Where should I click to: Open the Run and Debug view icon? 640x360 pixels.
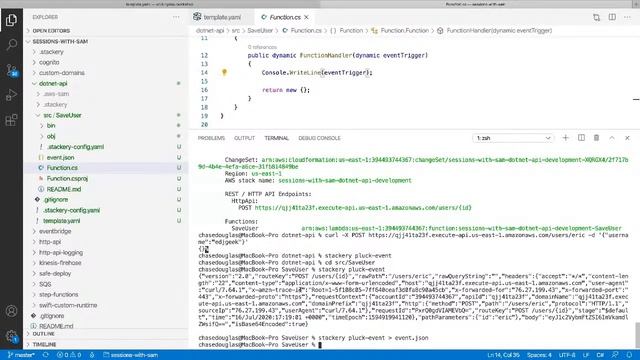pos(11,95)
